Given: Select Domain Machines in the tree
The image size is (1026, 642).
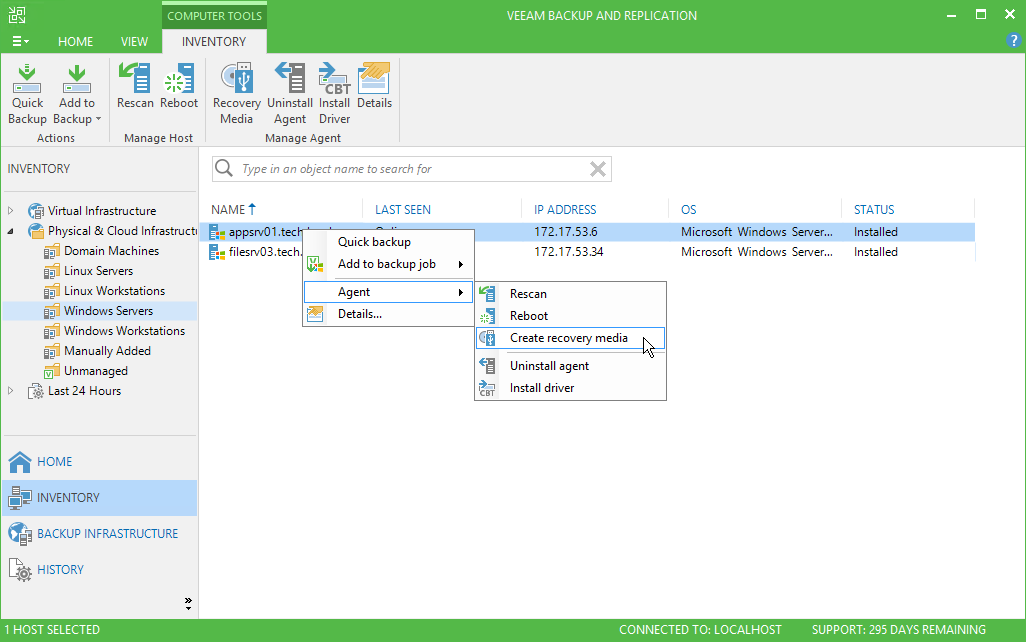Looking at the screenshot, I should pyautogui.click(x=111, y=251).
